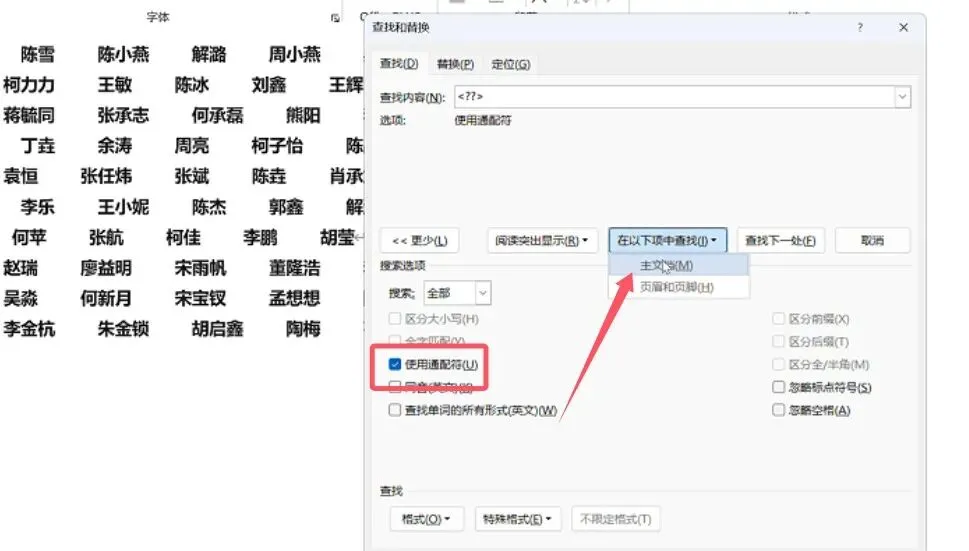Click the 查找内容 input field
969x551 pixels.
(x=674, y=96)
